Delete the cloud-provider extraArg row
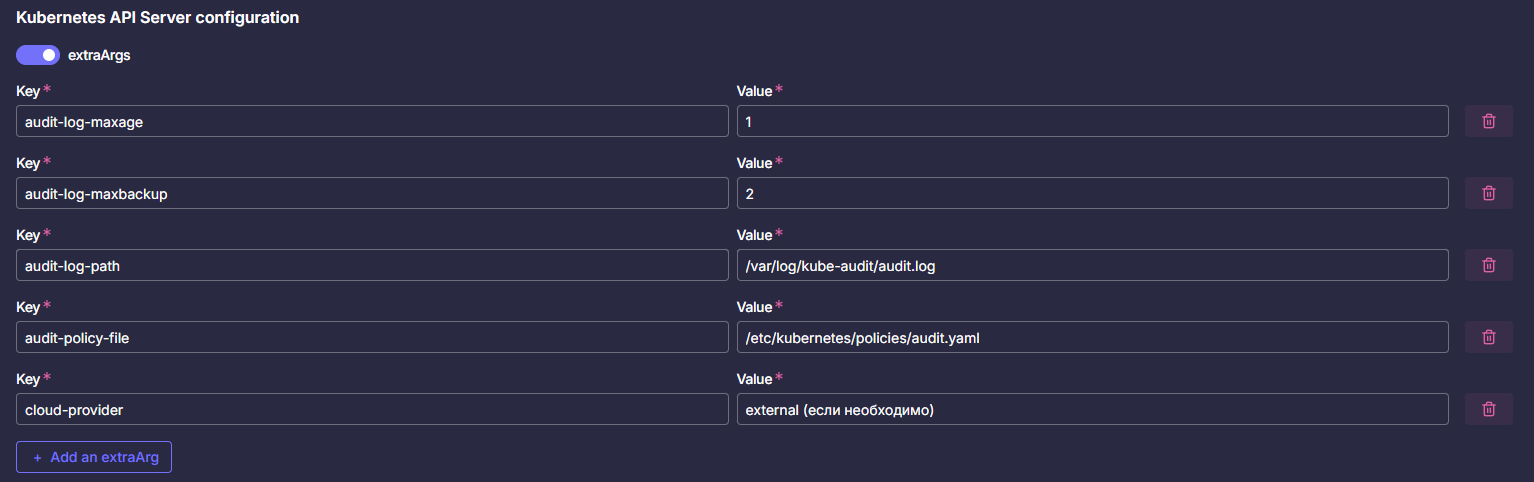1534x482 pixels. point(1489,409)
